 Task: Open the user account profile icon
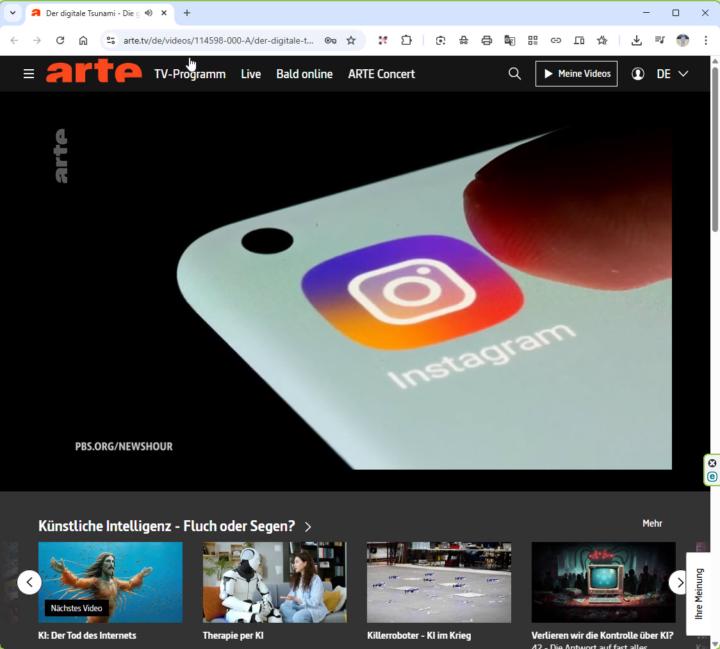tap(637, 73)
